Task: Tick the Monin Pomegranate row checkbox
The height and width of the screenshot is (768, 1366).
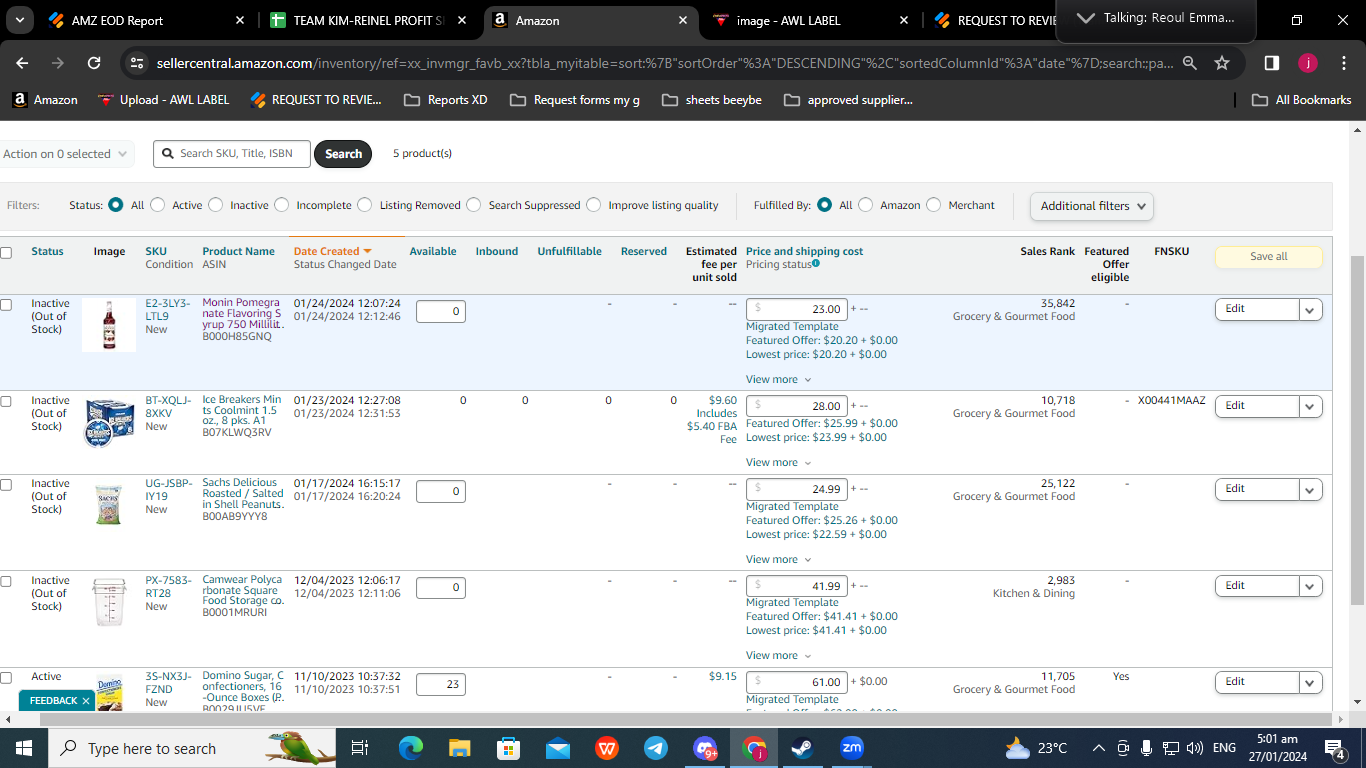Action: click(x=6, y=304)
